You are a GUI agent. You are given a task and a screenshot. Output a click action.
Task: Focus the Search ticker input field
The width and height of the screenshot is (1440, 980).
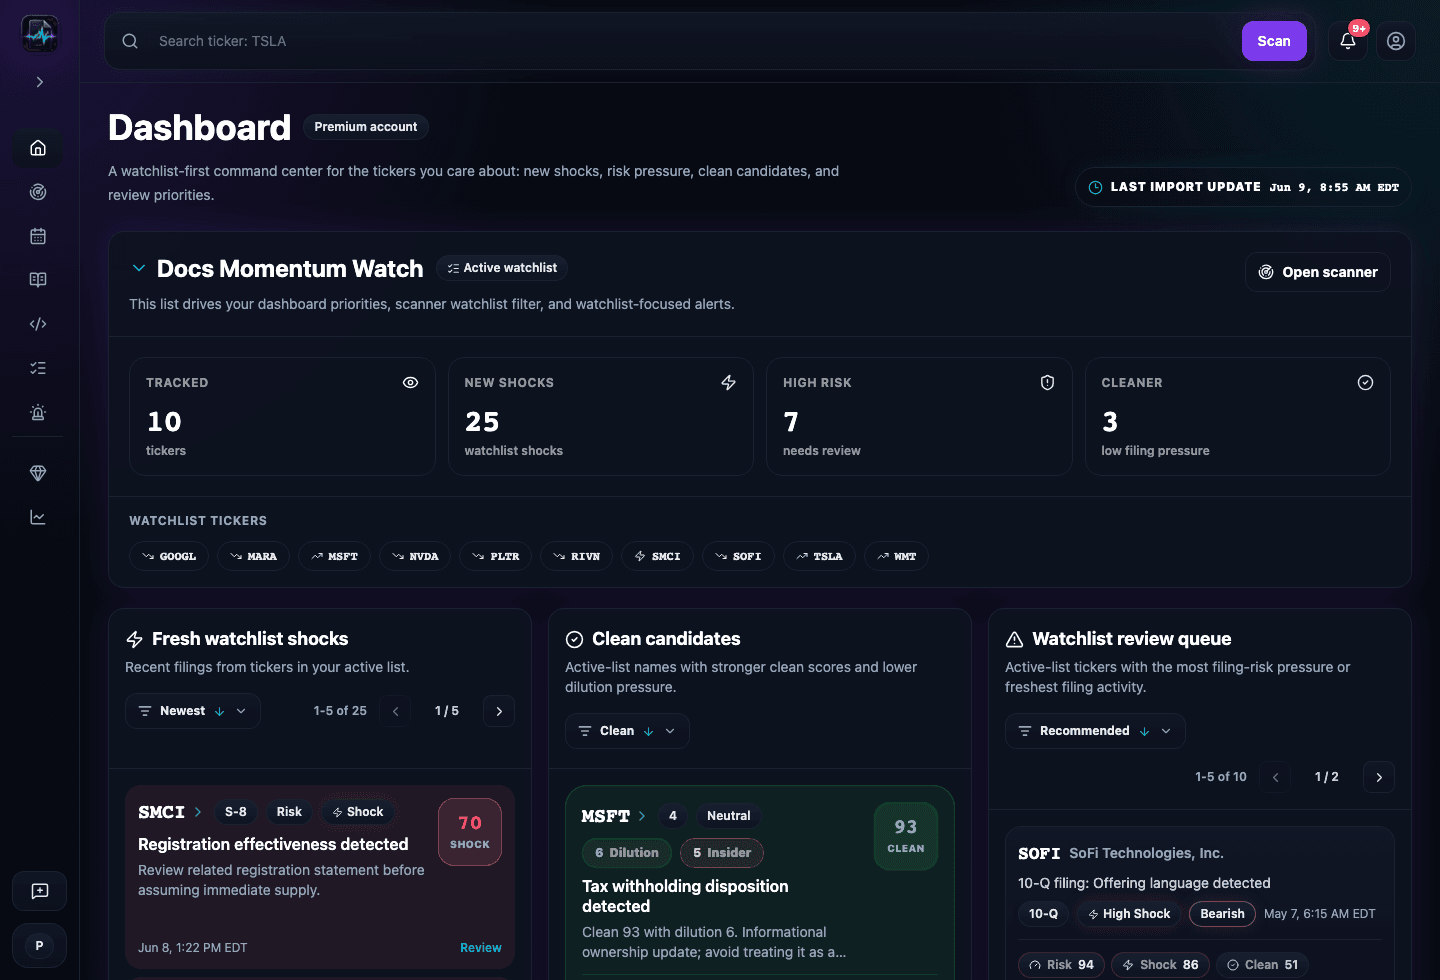click(x=690, y=41)
